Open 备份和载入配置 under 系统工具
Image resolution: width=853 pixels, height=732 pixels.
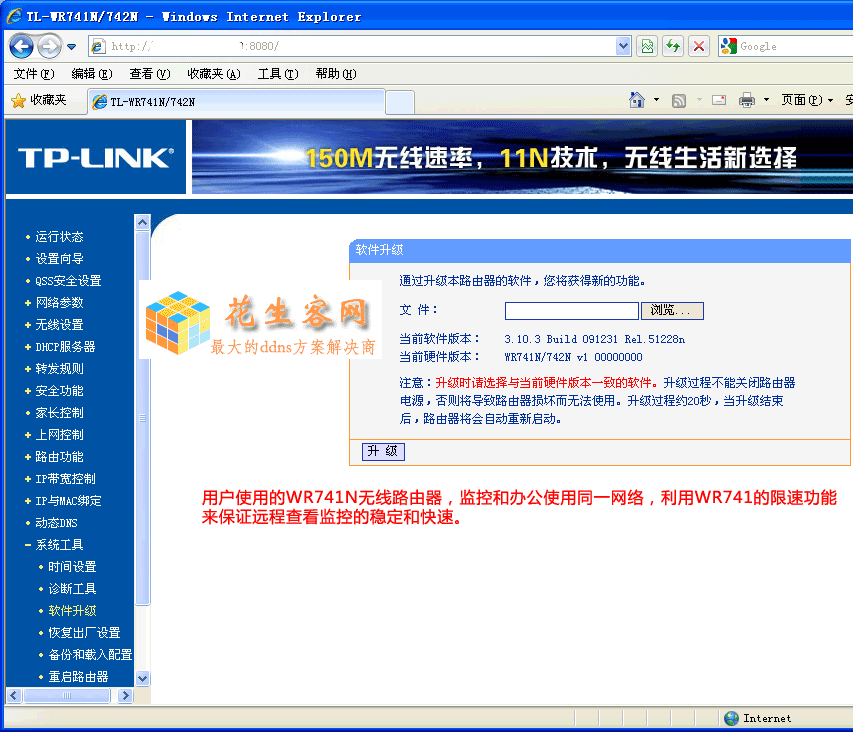[x=90, y=655]
